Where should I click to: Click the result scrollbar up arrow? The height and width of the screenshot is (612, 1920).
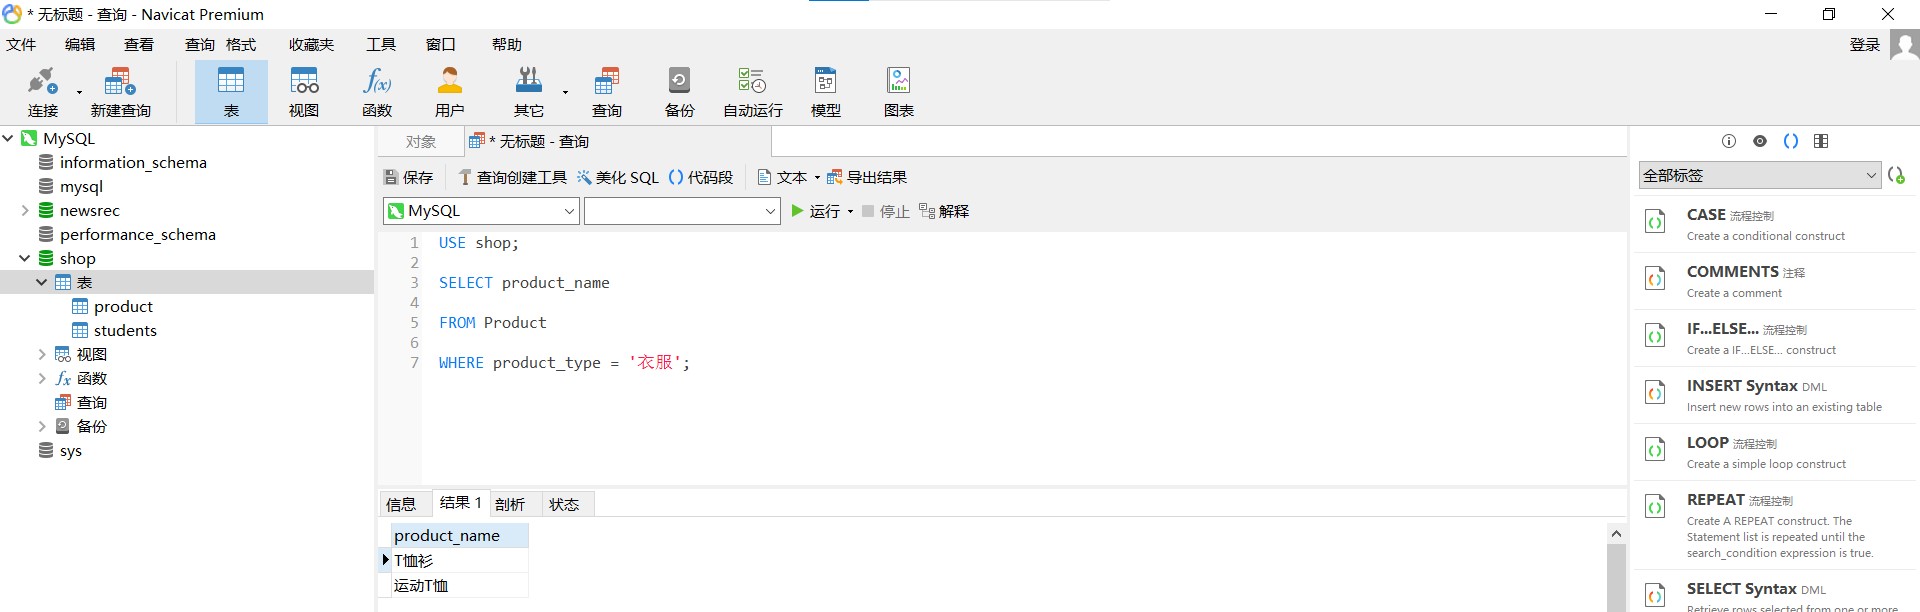click(x=1616, y=534)
